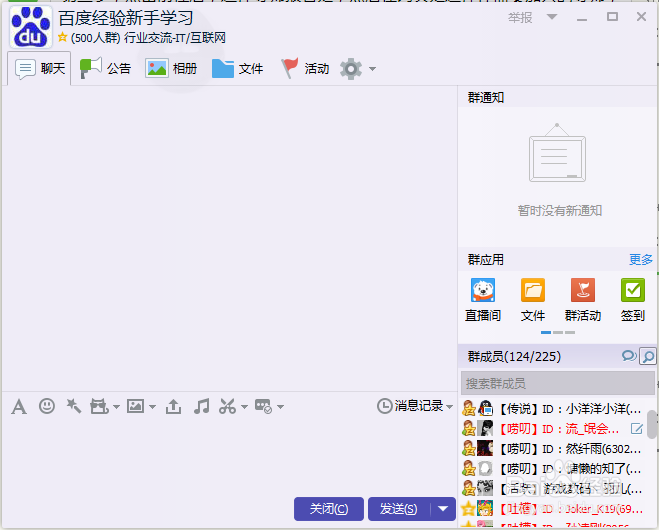Click the message bubble settings icon
The image size is (659, 530).
click(264, 406)
